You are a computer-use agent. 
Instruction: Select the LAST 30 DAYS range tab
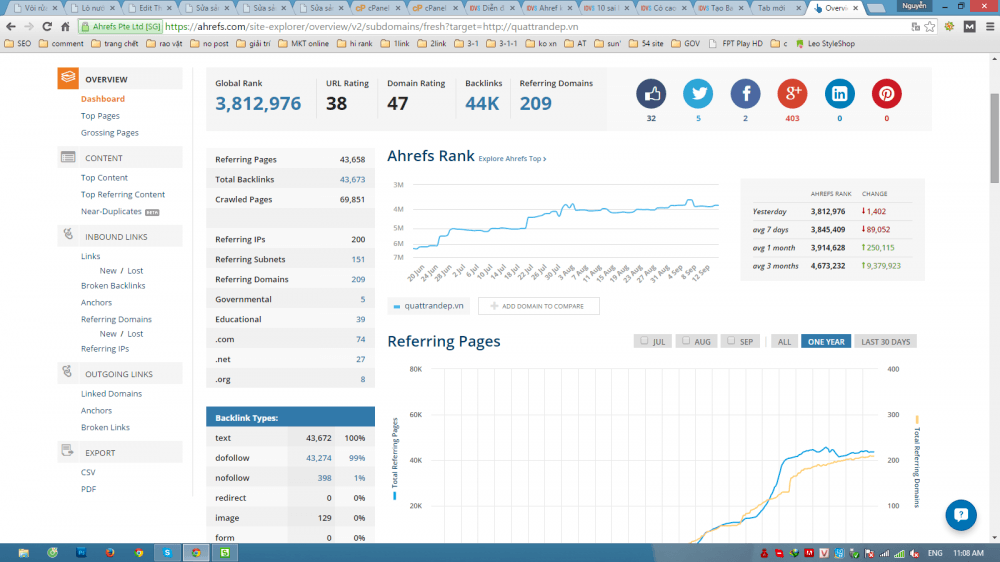885,342
